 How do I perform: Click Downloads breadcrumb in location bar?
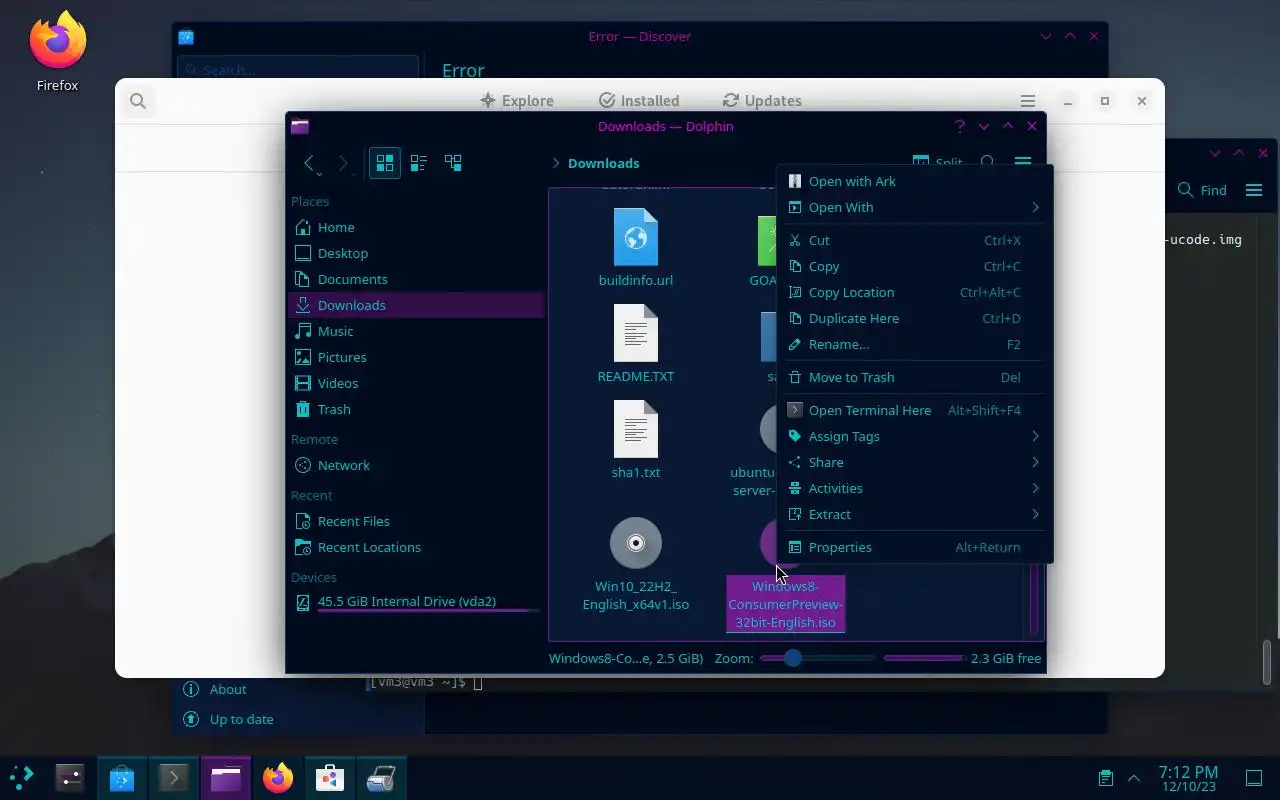tap(603, 163)
